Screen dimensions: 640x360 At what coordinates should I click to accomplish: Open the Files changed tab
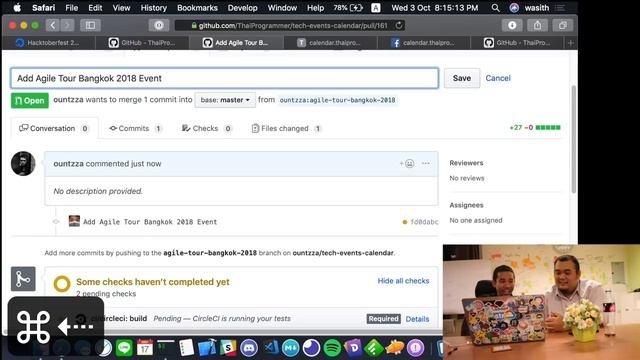[x=286, y=128]
